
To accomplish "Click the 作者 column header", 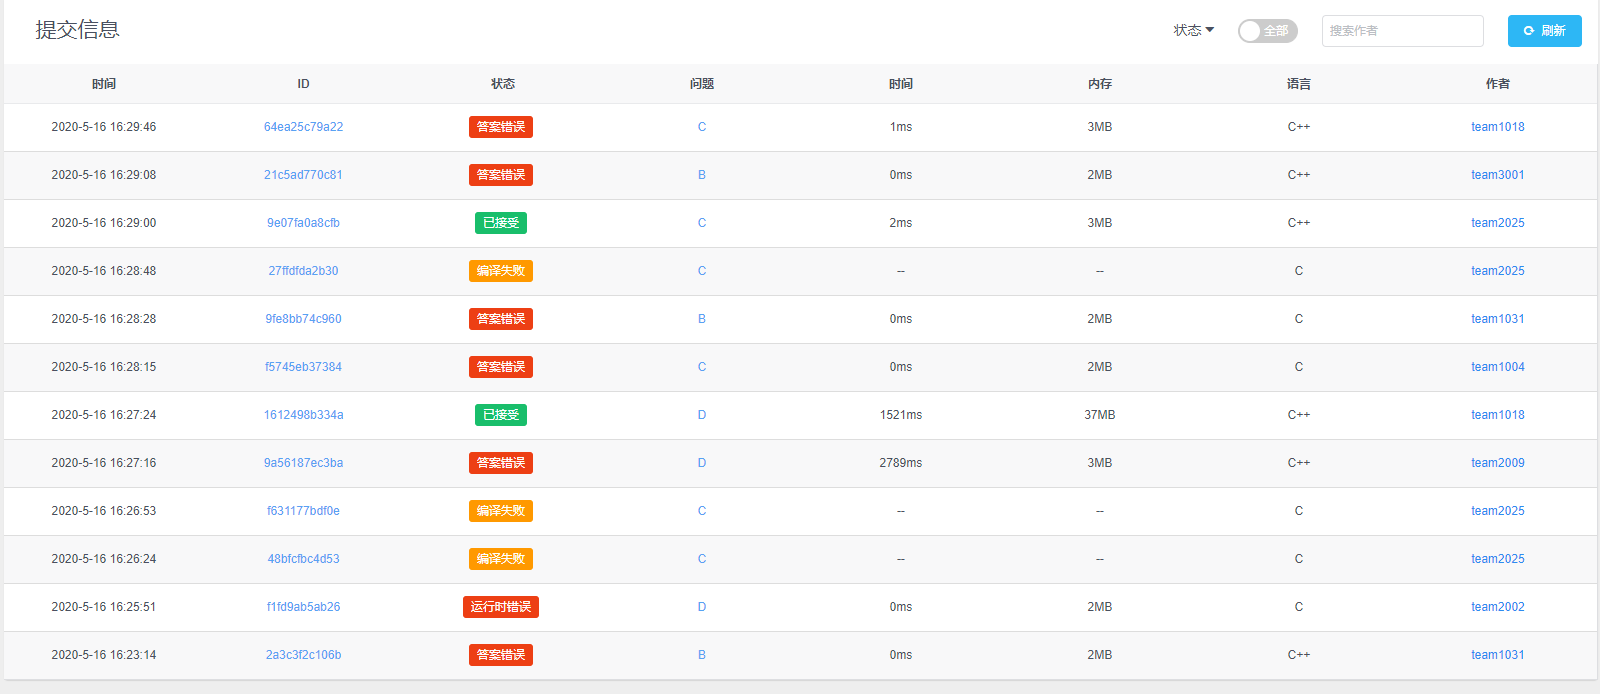I will click(1497, 84).
